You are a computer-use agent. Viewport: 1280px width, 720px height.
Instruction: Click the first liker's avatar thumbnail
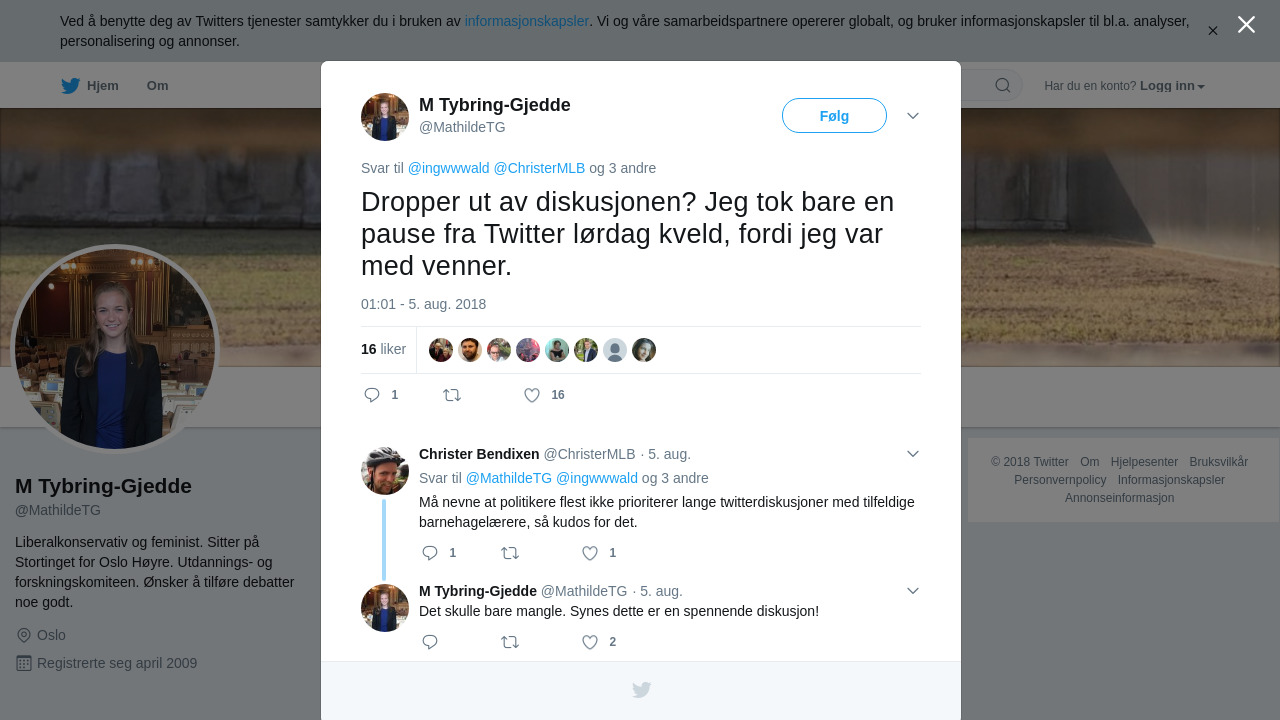pos(441,350)
